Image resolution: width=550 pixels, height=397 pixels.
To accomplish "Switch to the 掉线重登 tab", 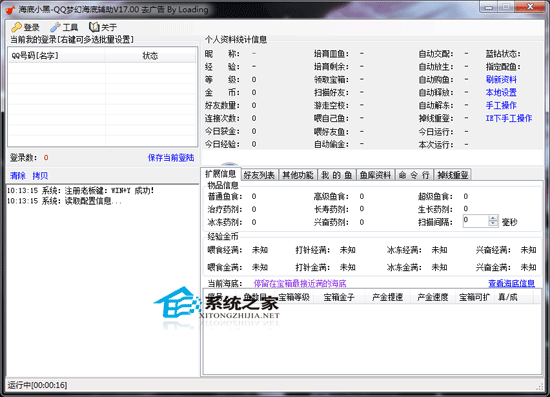I will pyautogui.click(x=453, y=175).
